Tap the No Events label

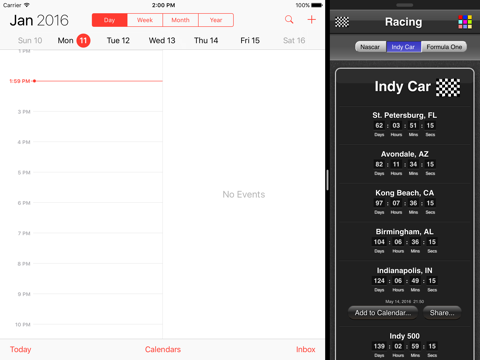click(x=244, y=194)
